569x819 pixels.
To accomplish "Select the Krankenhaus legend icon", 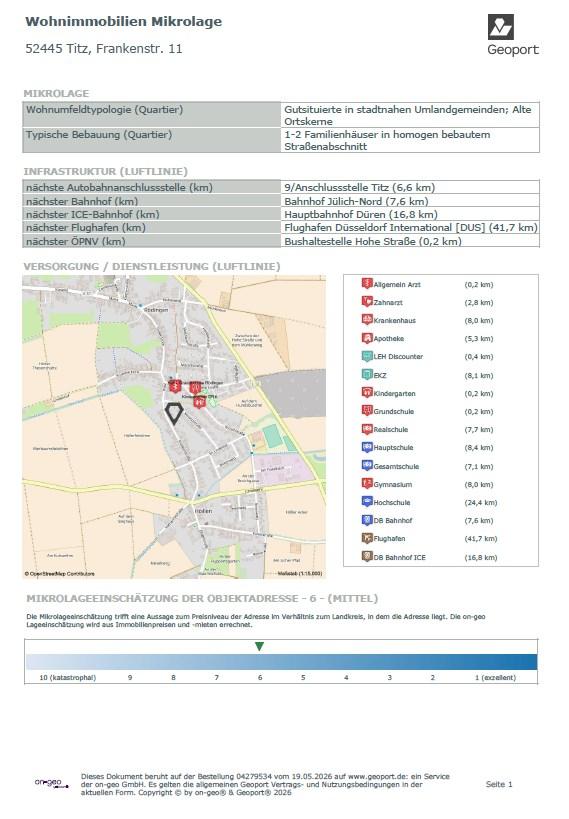I will click(x=367, y=320).
